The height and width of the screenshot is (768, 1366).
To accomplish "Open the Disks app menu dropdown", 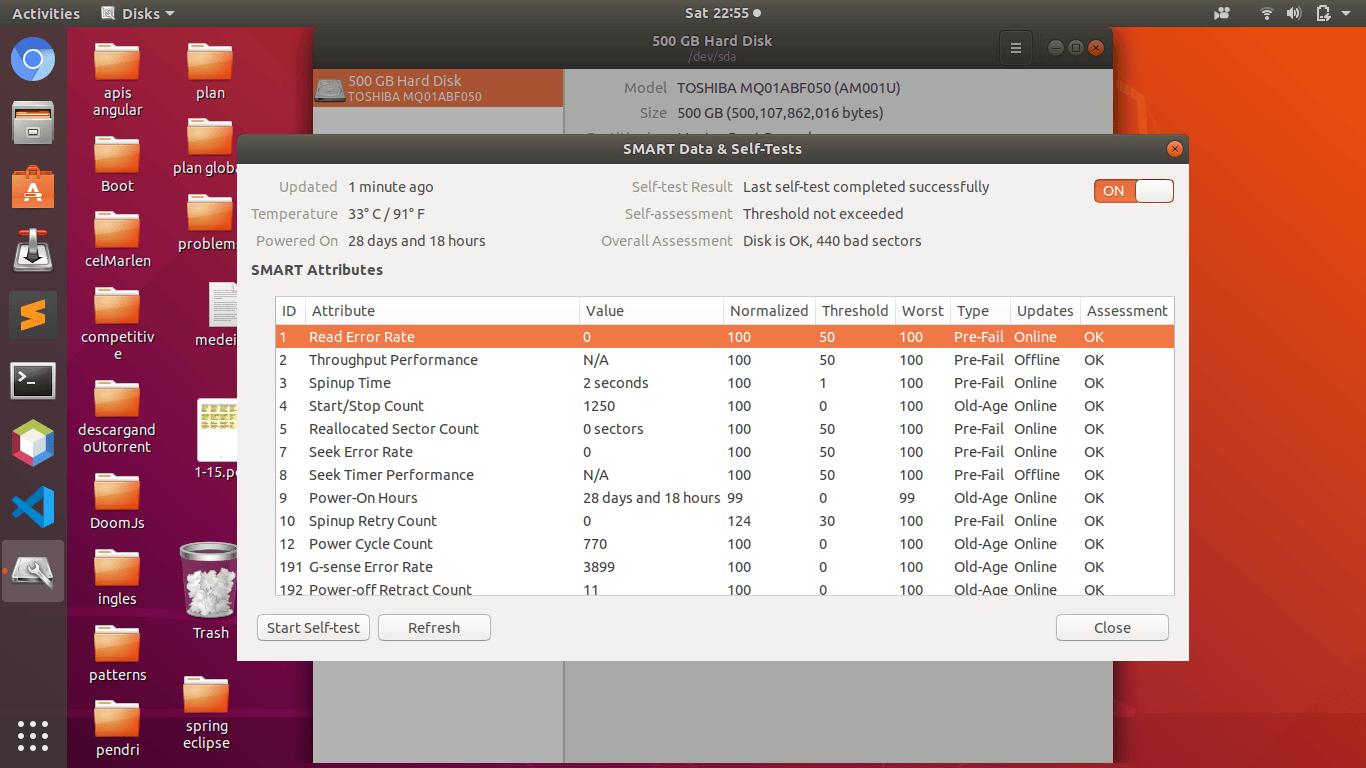I will coord(138,14).
